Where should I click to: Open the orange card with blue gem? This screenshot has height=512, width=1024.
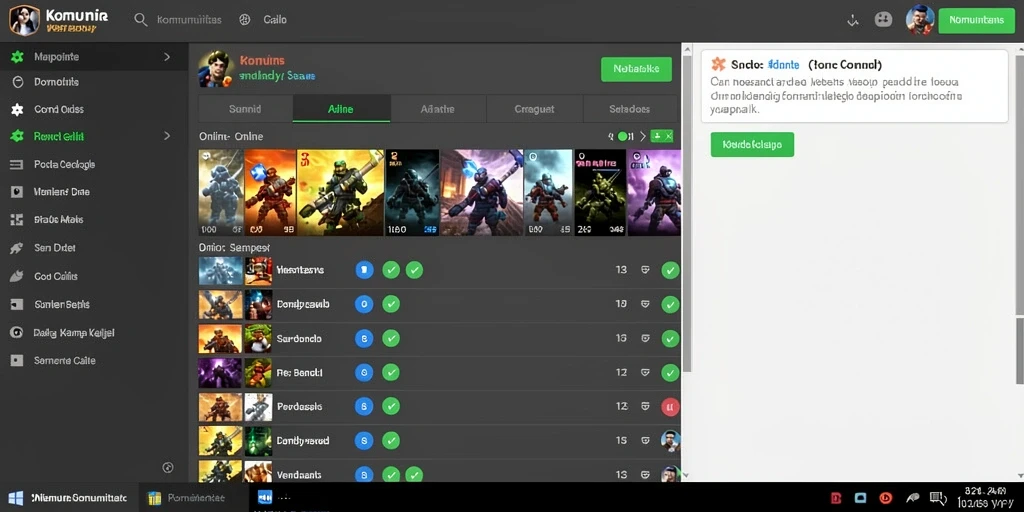point(270,192)
